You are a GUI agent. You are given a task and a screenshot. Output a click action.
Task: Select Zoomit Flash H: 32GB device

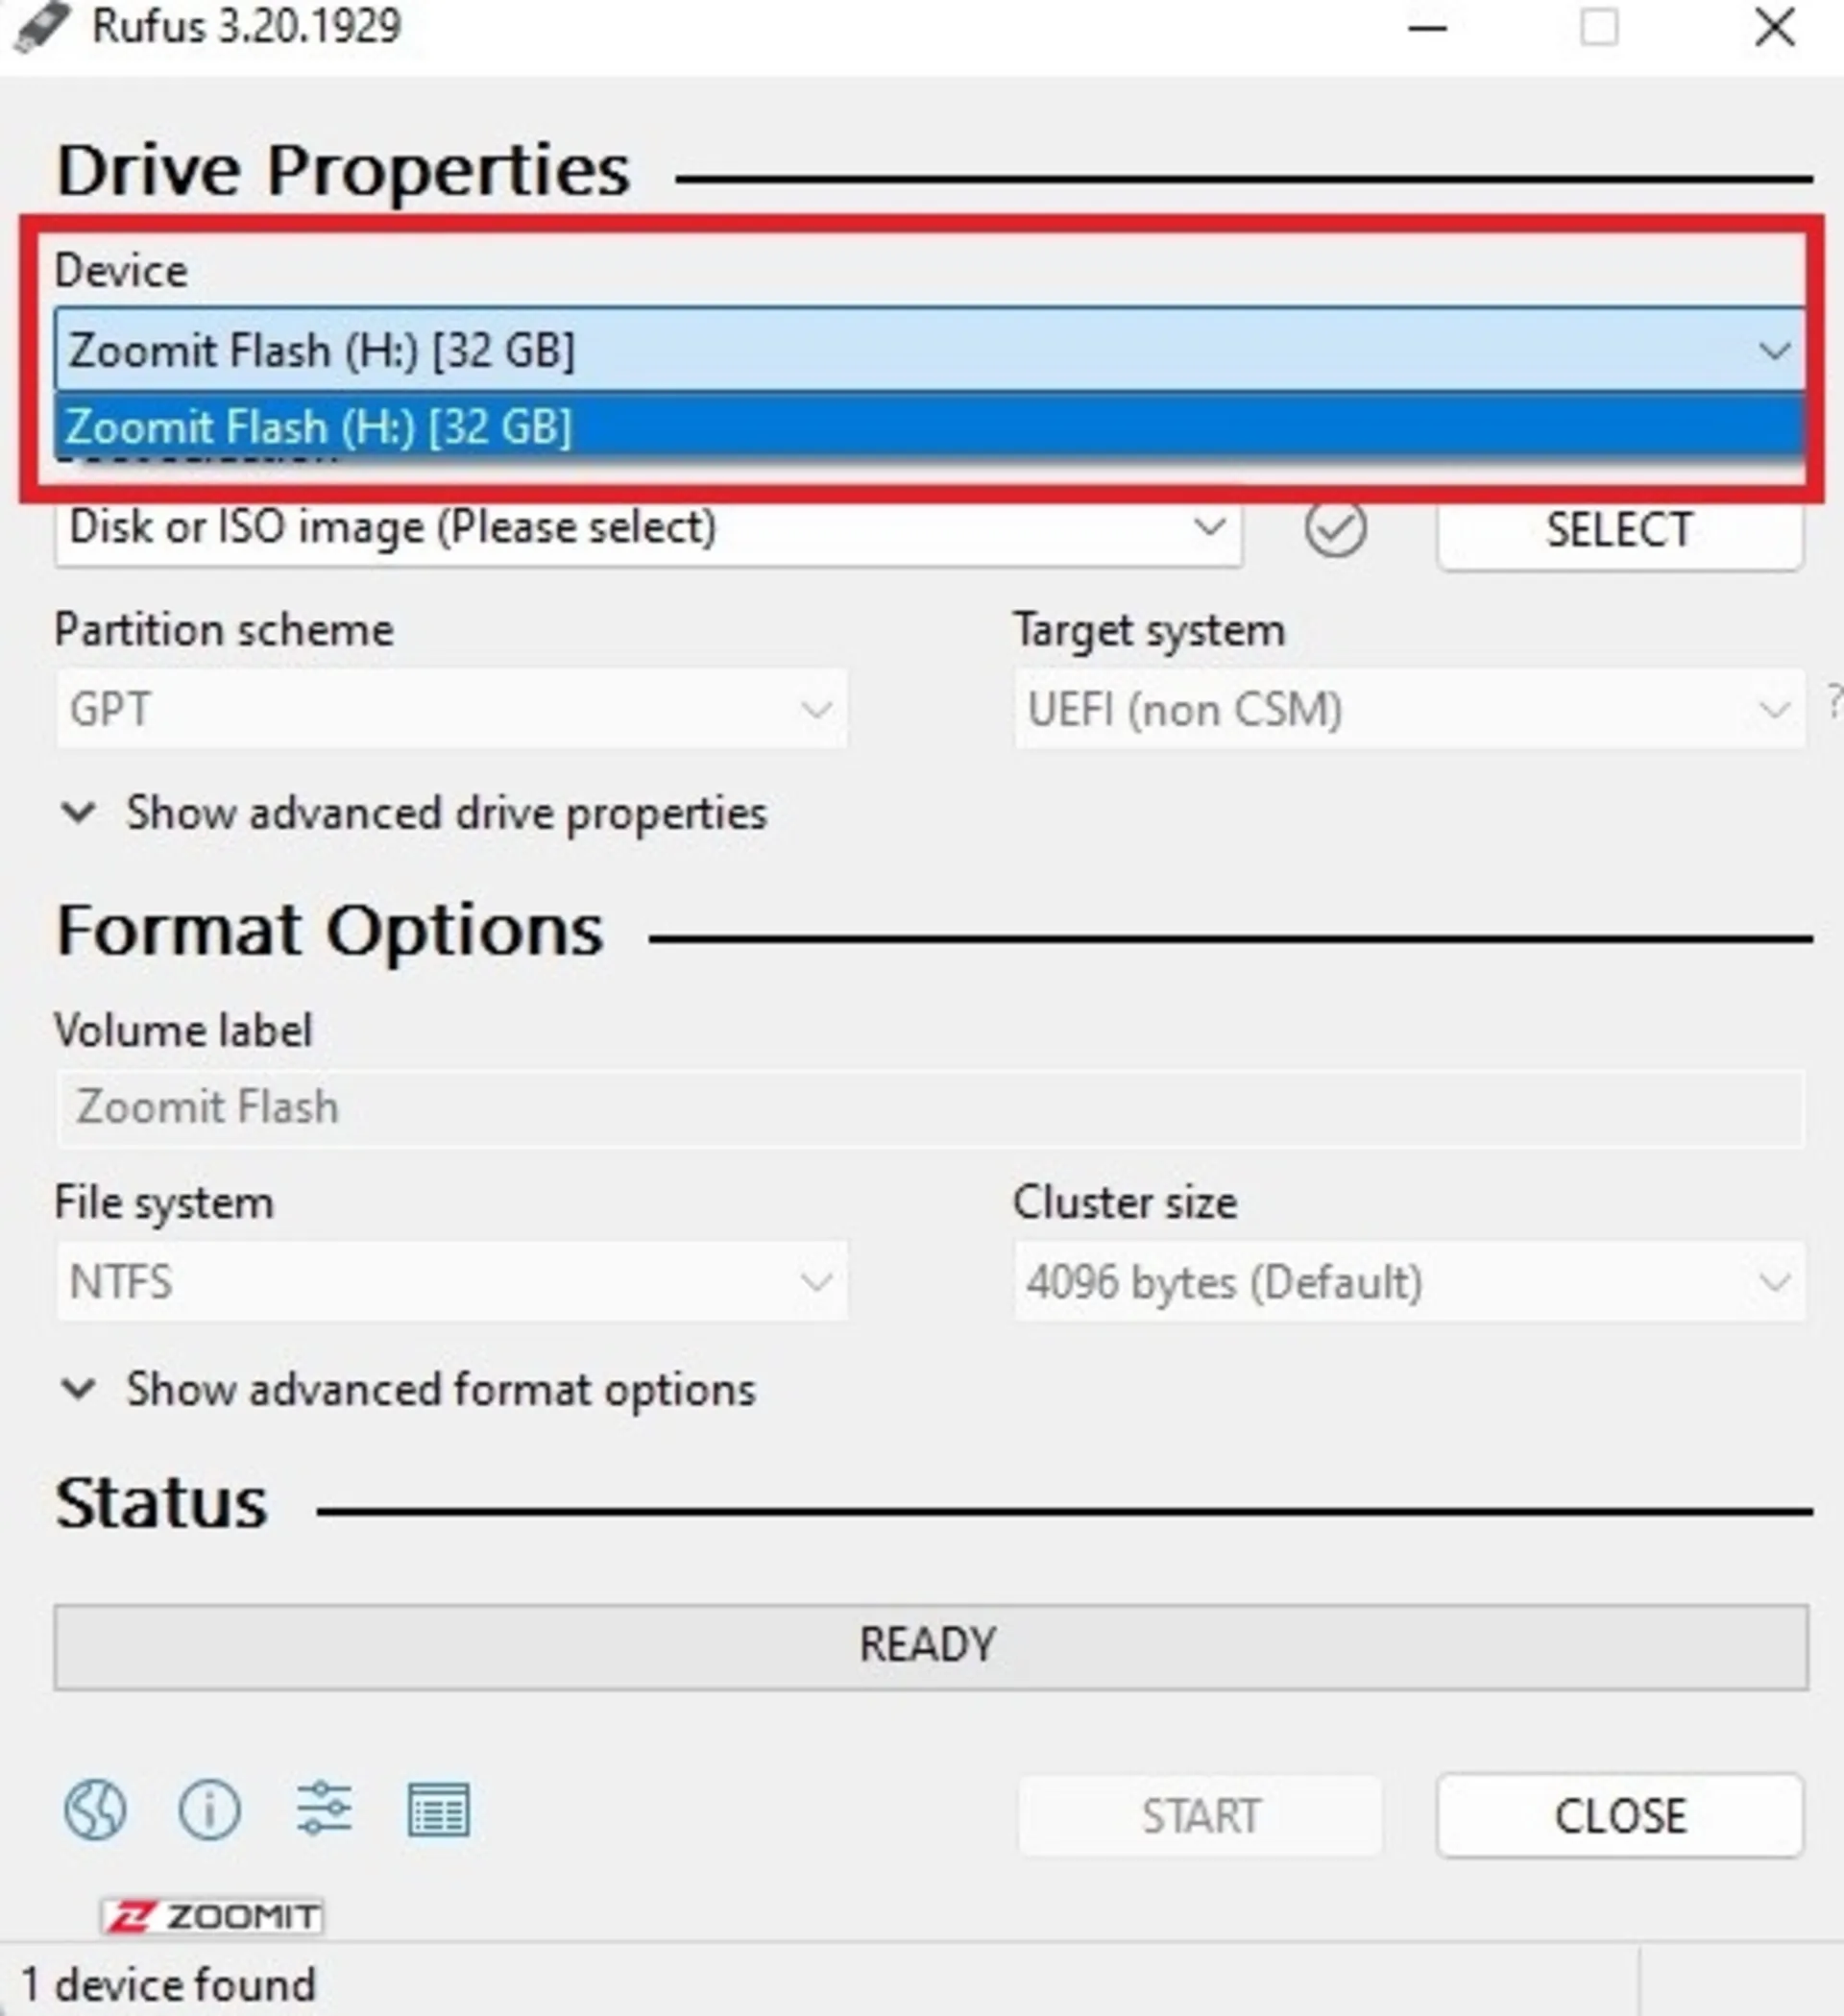(x=922, y=428)
